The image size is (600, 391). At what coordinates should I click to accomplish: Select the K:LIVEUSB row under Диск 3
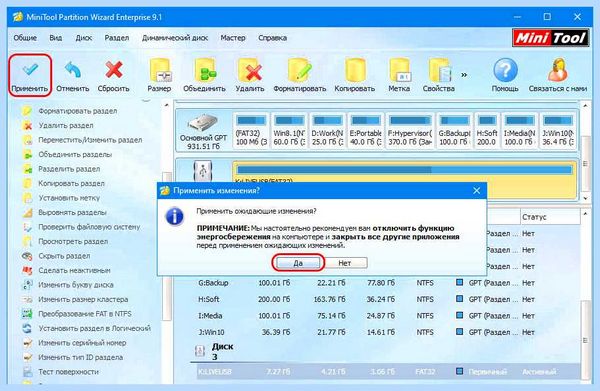[388, 372]
